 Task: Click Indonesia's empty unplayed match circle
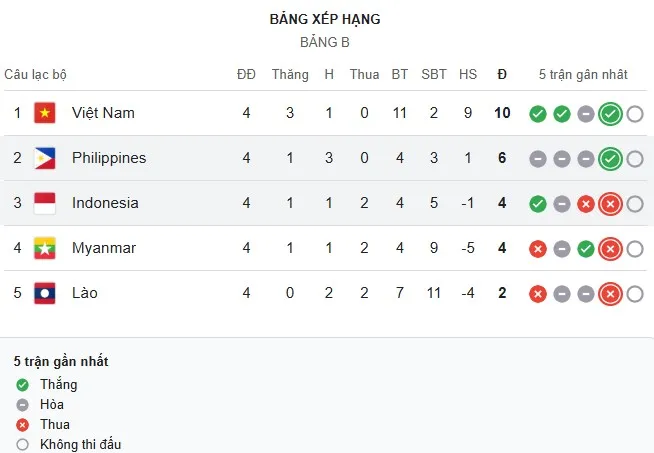(635, 204)
